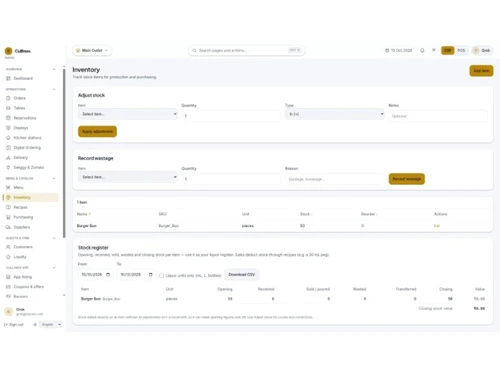Click the Banners icon in the sidebar

(8, 296)
